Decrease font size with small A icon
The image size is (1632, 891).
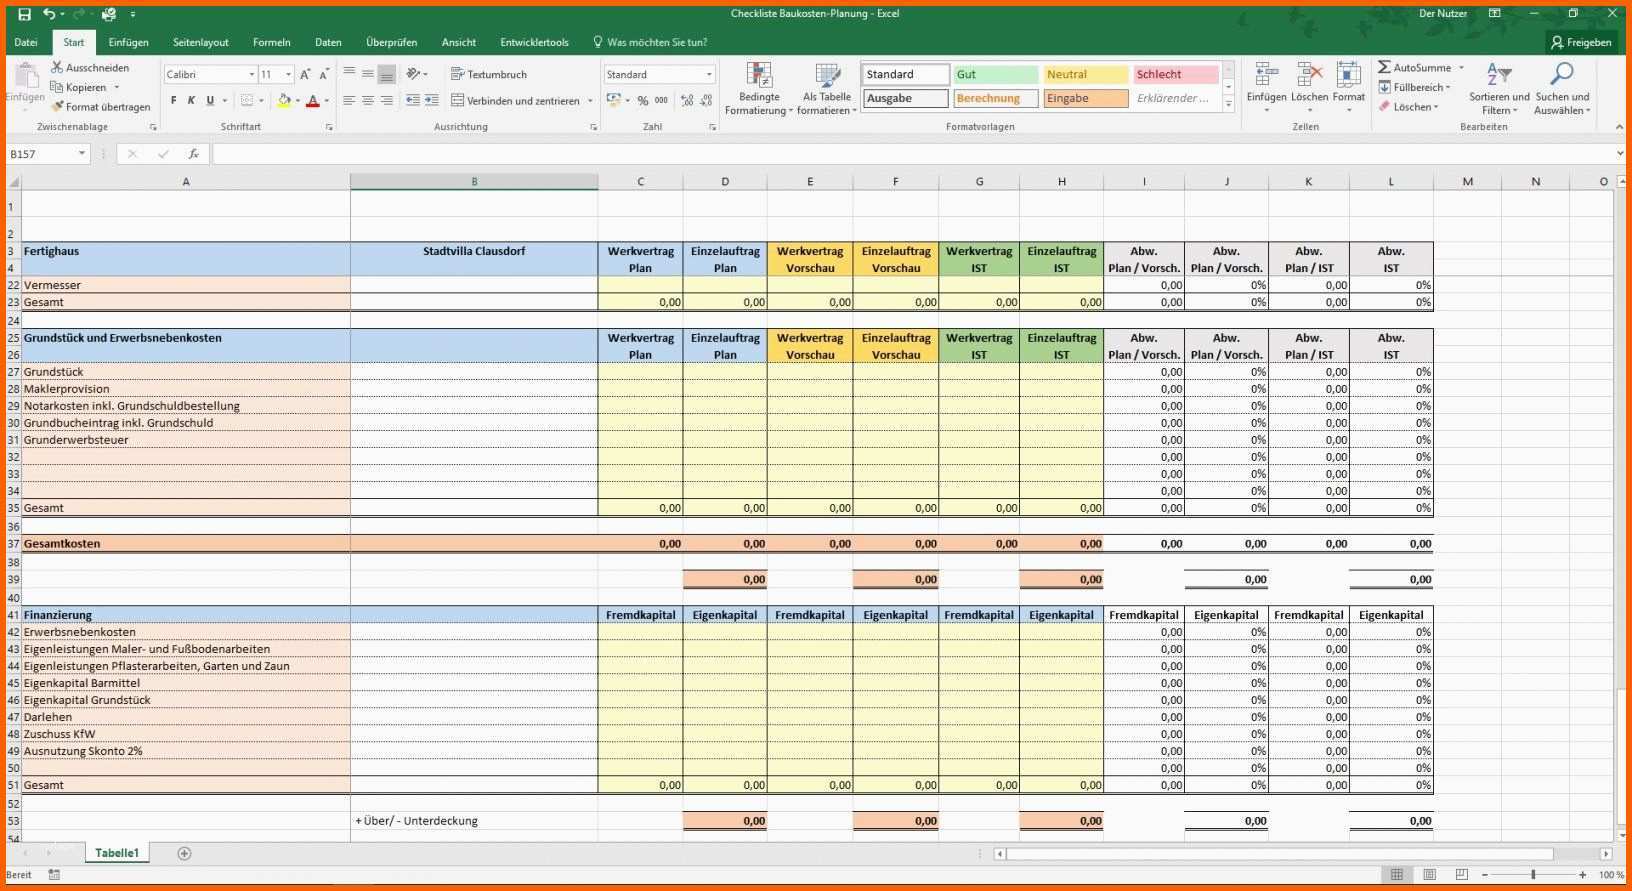(324, 74)
